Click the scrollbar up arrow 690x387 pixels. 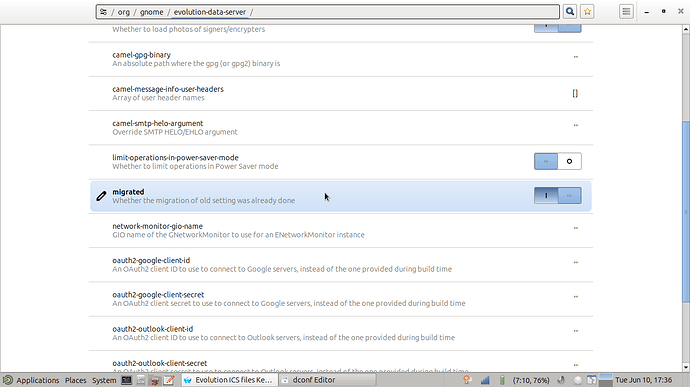pyautogui.click(x=686, y=29)
